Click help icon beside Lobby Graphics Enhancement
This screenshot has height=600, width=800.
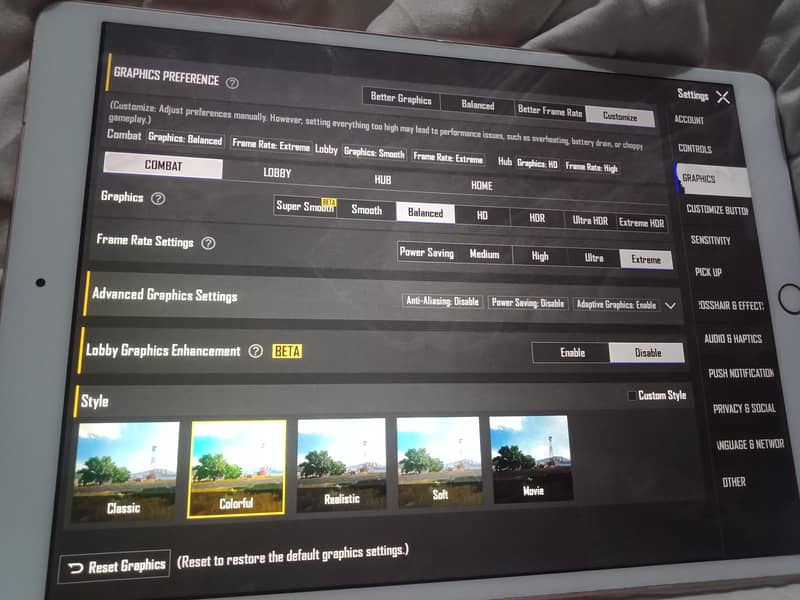[256, 351]
